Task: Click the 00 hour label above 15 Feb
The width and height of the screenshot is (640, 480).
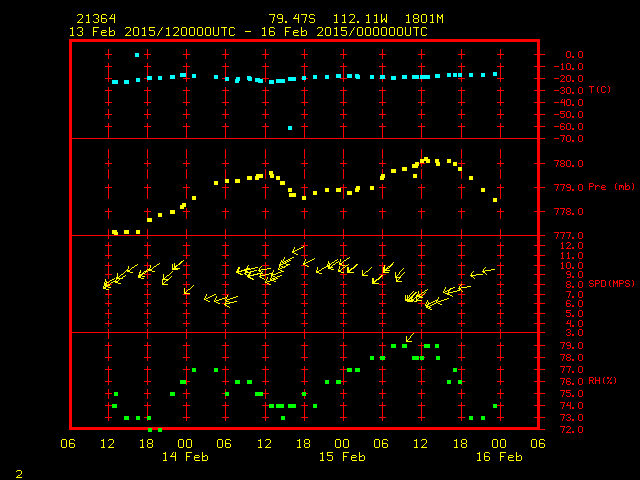Action: 342,444
